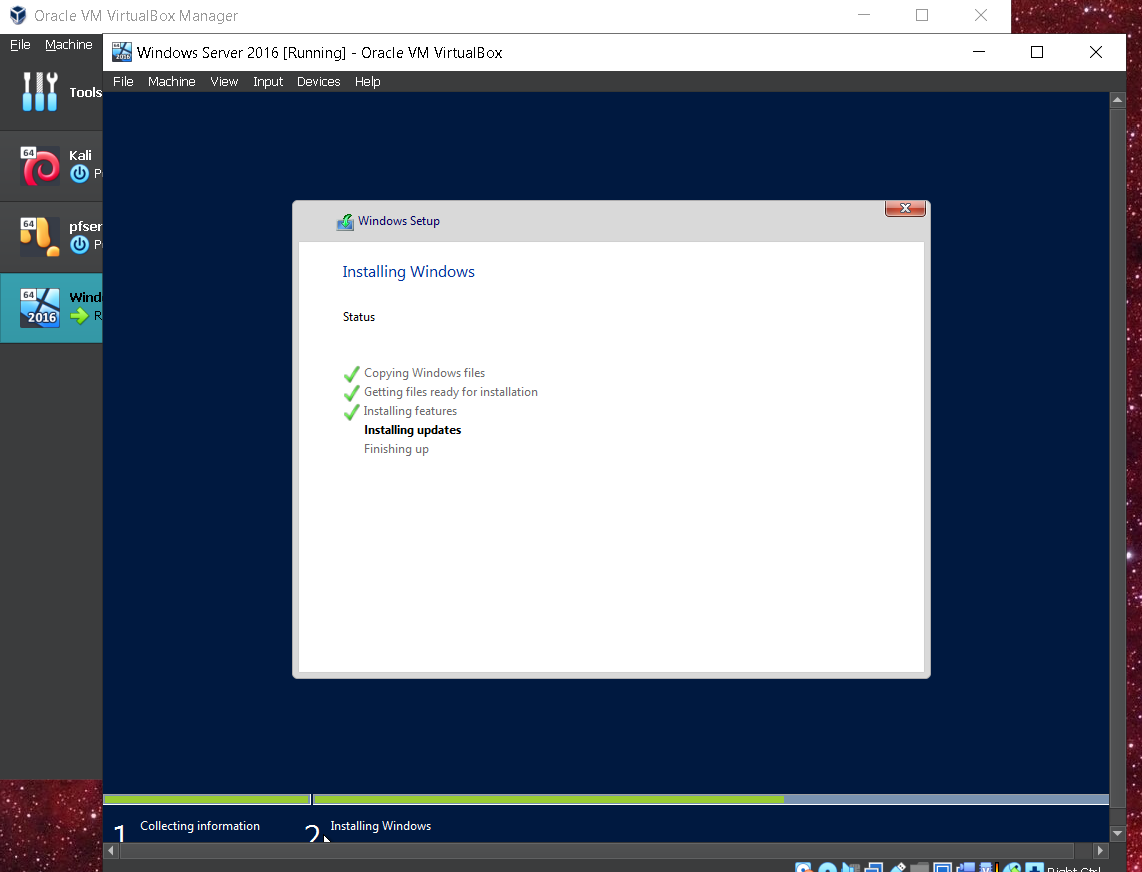Click the network status icon in the status bar
Screen dimensions: 1142x872
click(875, 866)
